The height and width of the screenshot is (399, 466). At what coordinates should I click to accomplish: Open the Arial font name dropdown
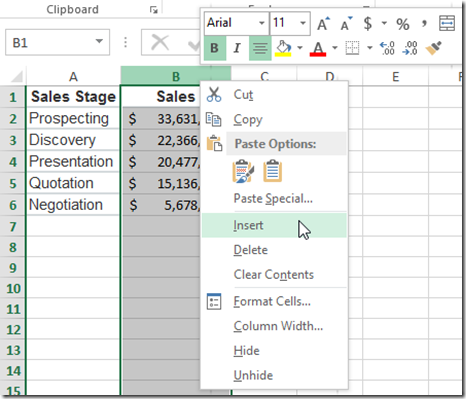[x=262, y=23]
